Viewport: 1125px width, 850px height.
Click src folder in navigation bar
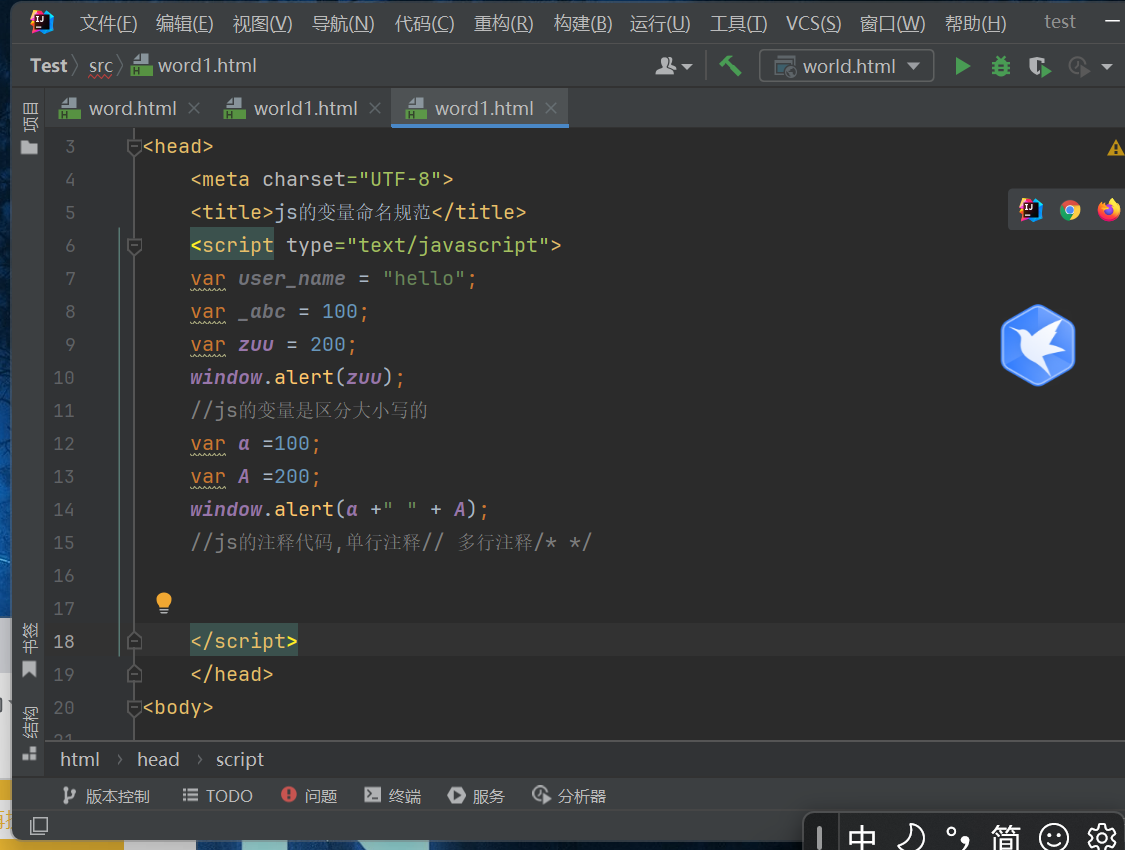coord(100,66)
